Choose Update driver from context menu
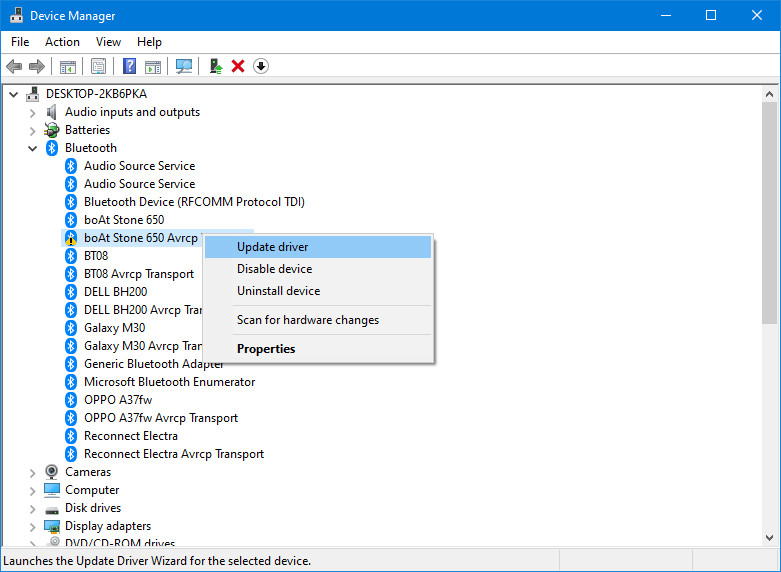The height and width of the screenshot is (572, 781). (318, 247)
